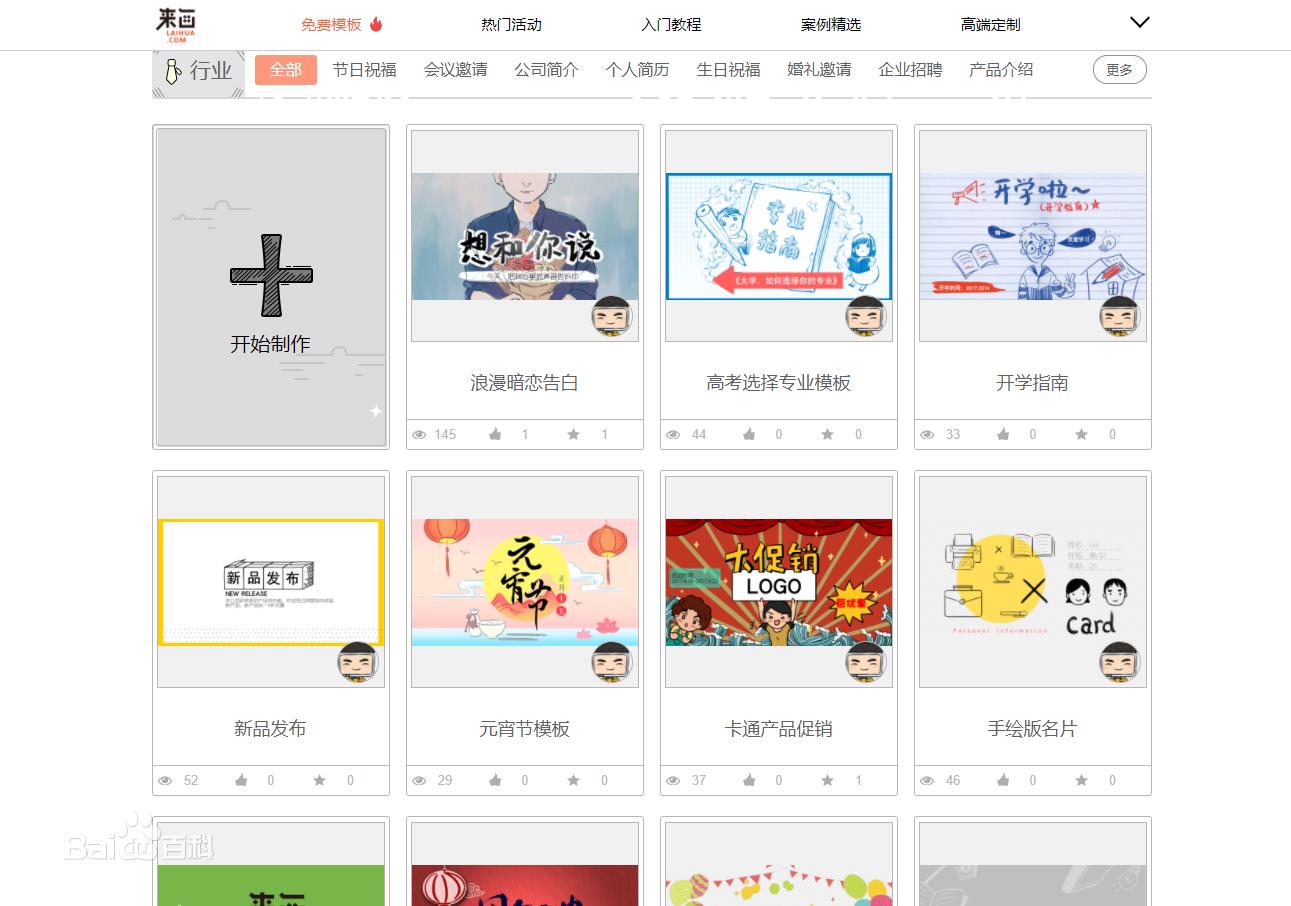Click the author avatar on 高考选择专业模板 card
This screenshot has width=1291, height=906.
click(866, 316)
